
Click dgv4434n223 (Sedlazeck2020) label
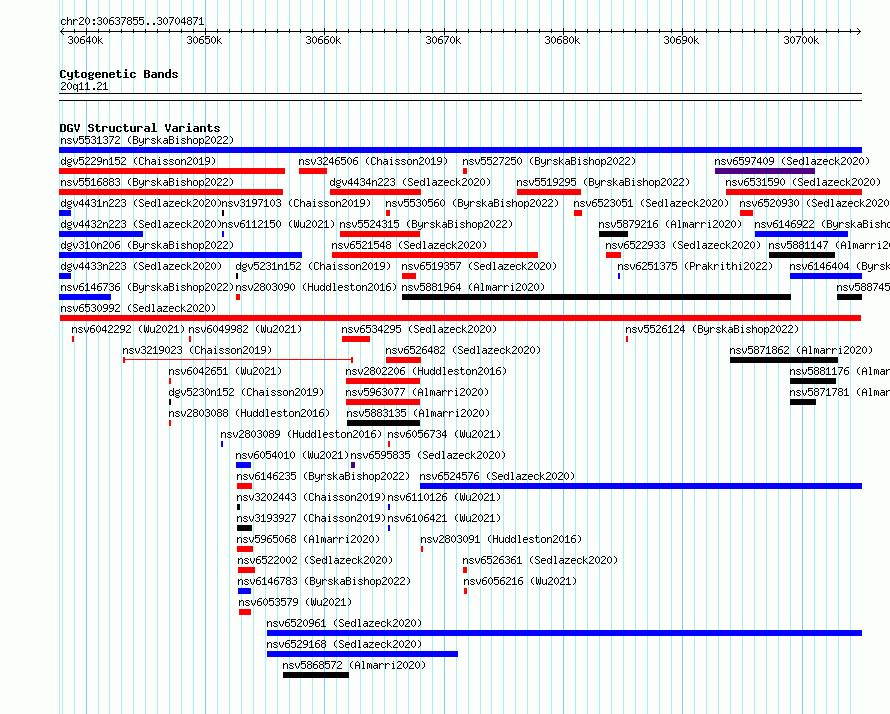[410, 182]
